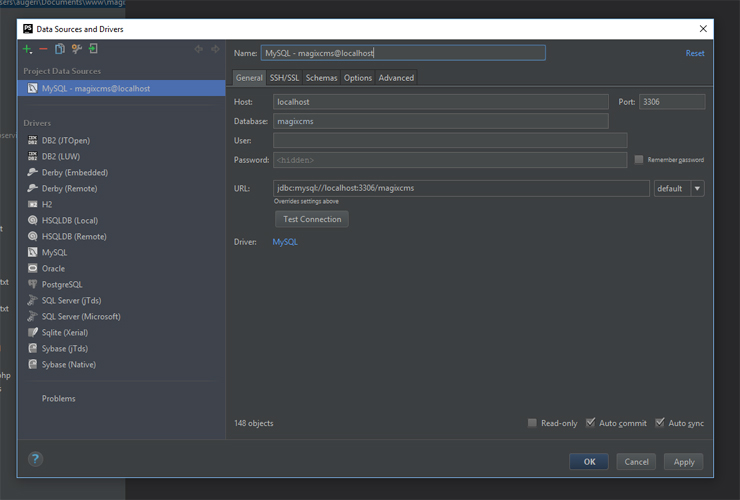Viewport: 740px width, 500px height.
Task: Switch to the SSH/SSL tab
Action: [x=284, y=78]
